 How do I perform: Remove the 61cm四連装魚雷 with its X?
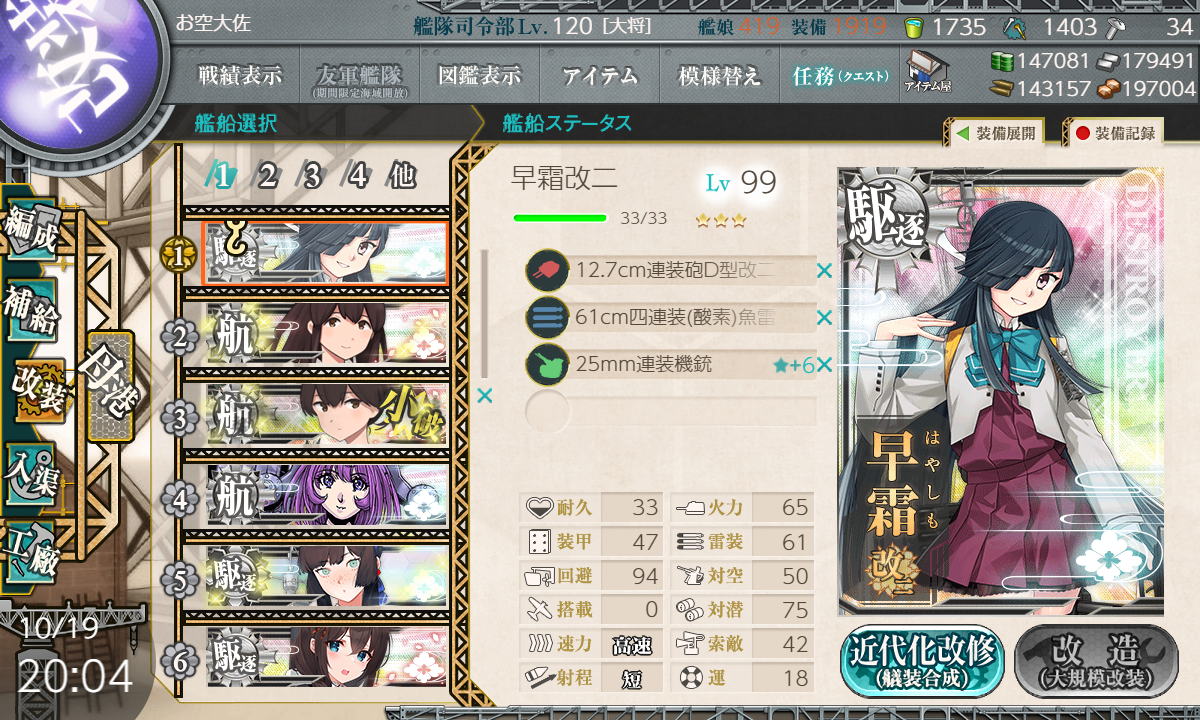(824, 318)
